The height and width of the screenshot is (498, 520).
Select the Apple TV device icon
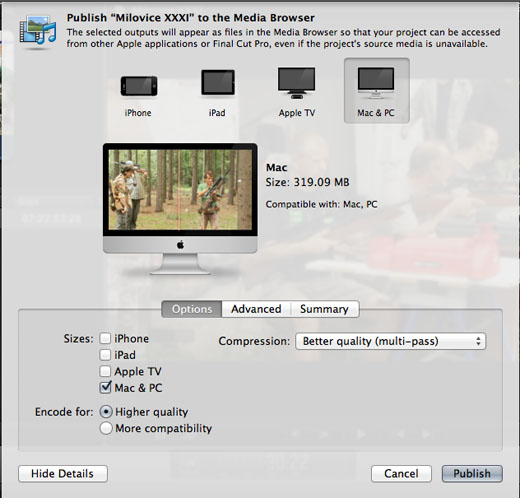coord(297,83)
